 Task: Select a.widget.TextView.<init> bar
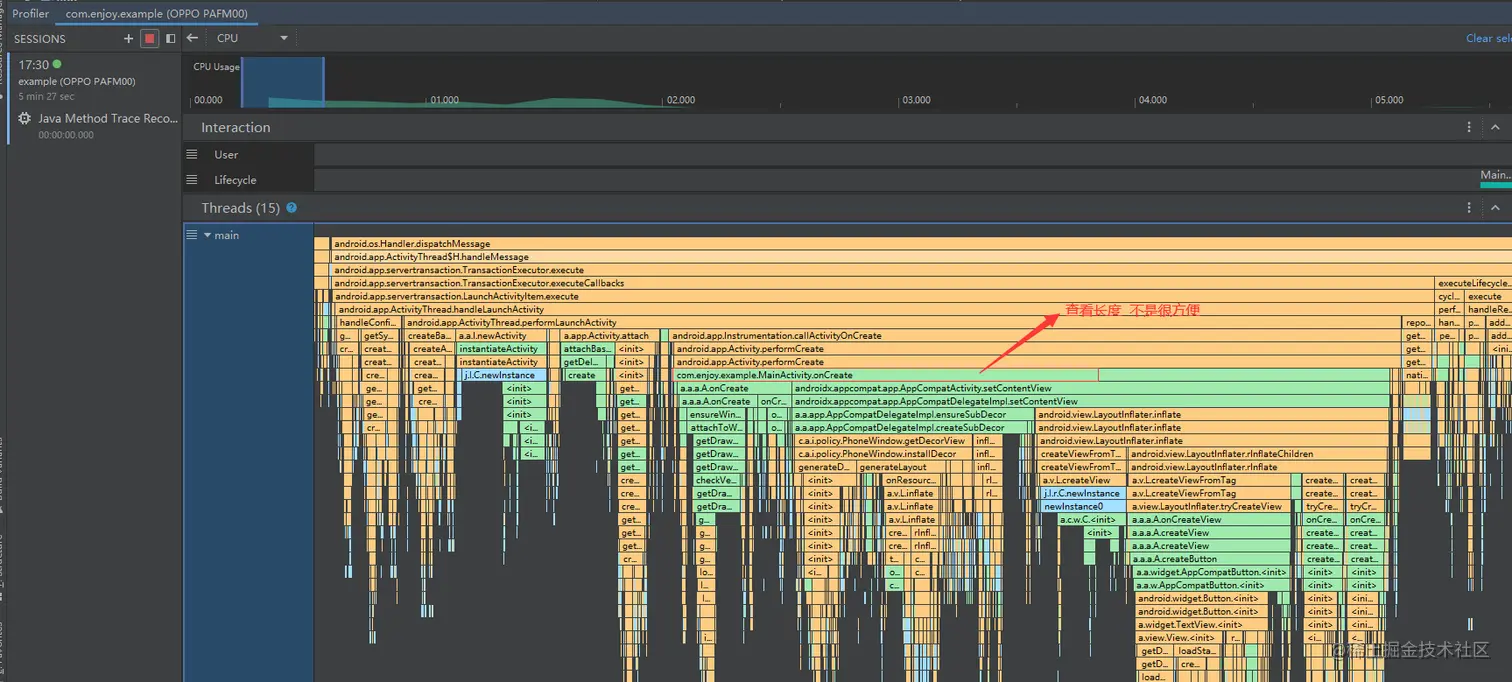[x=1201, y=624]
